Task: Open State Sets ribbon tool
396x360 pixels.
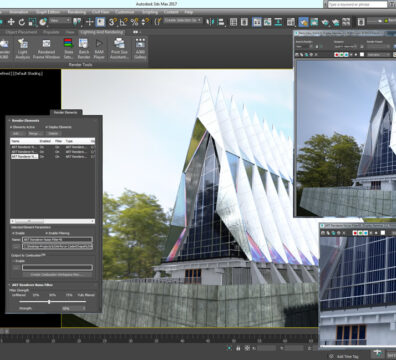Action: (69, 49)
